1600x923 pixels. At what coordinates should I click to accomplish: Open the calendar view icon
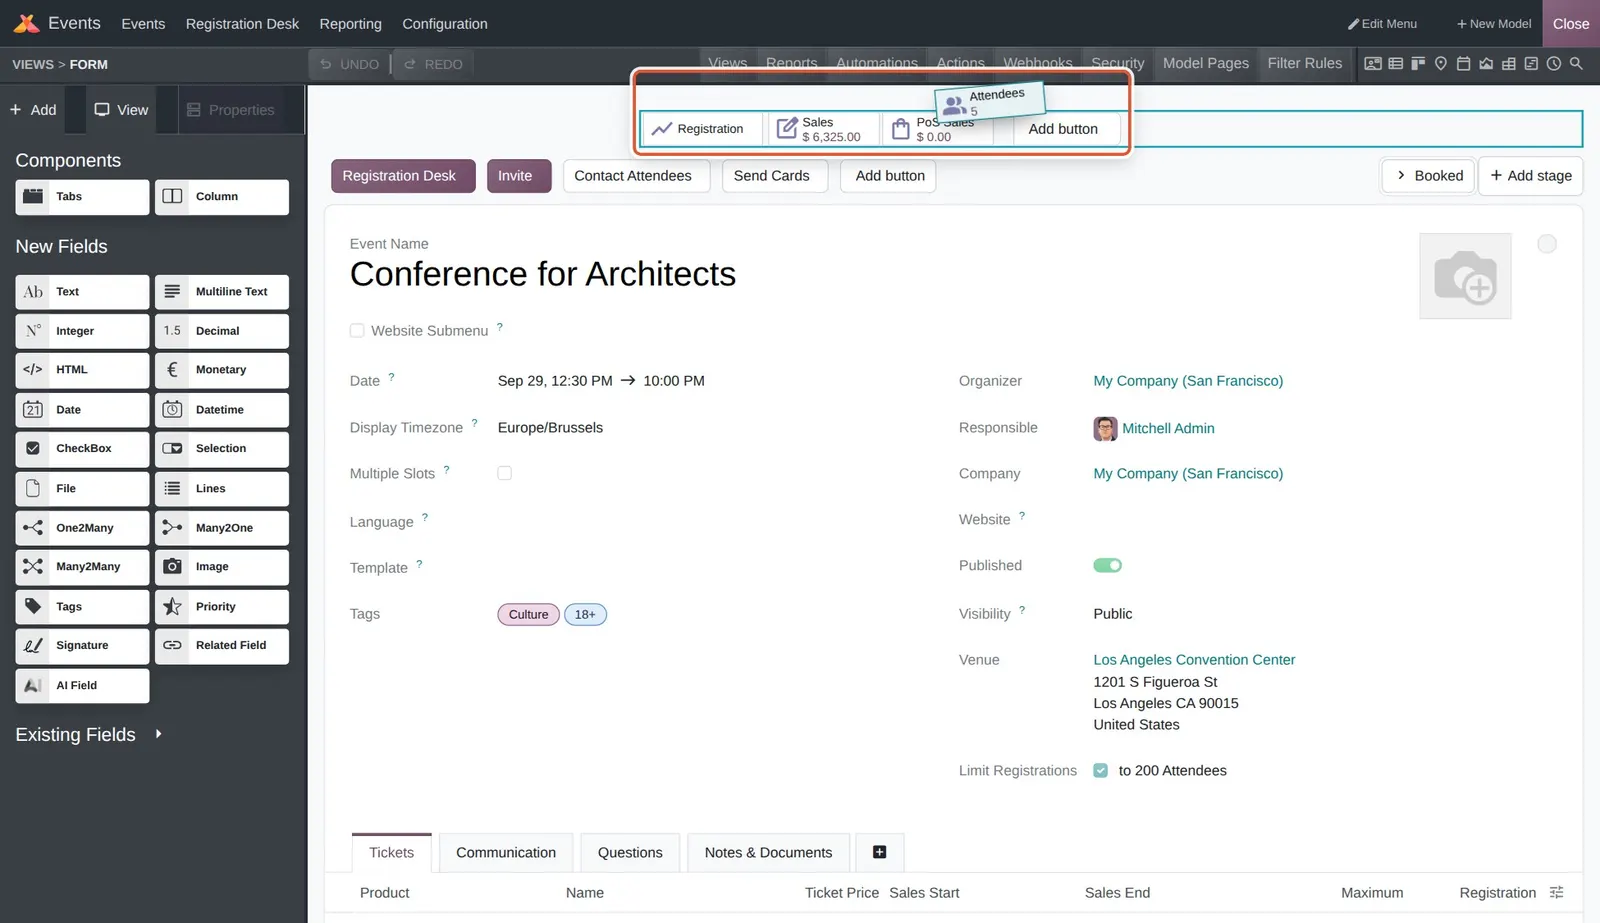1463,63
